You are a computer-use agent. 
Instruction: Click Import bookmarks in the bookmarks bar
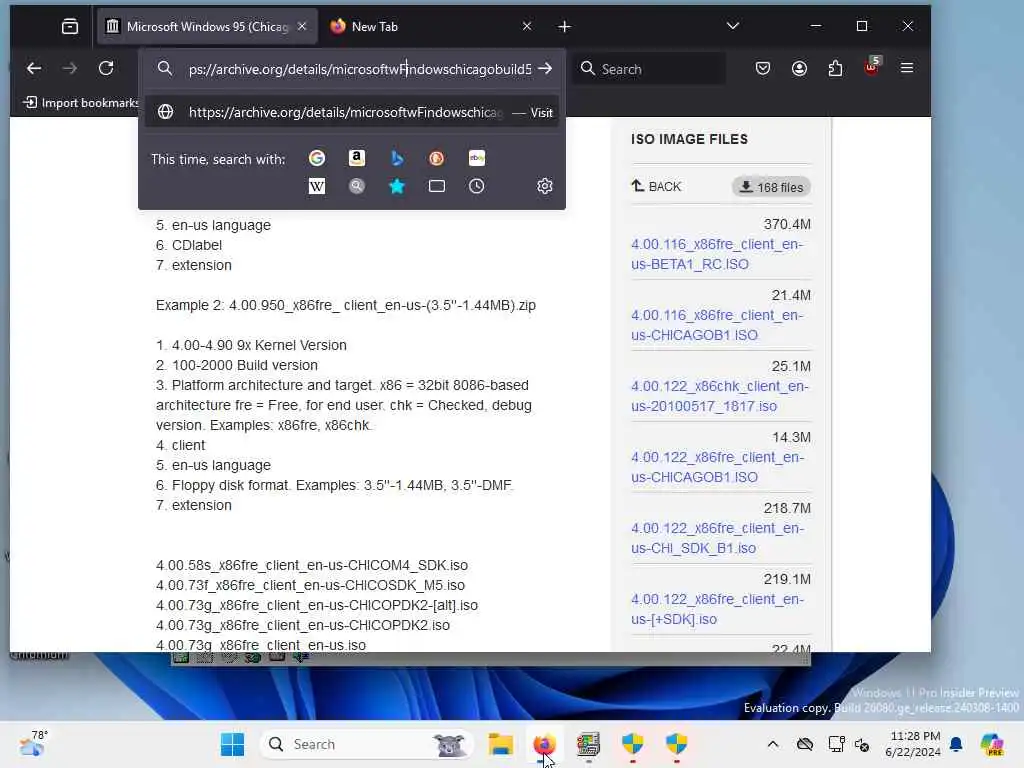(81, 103)
